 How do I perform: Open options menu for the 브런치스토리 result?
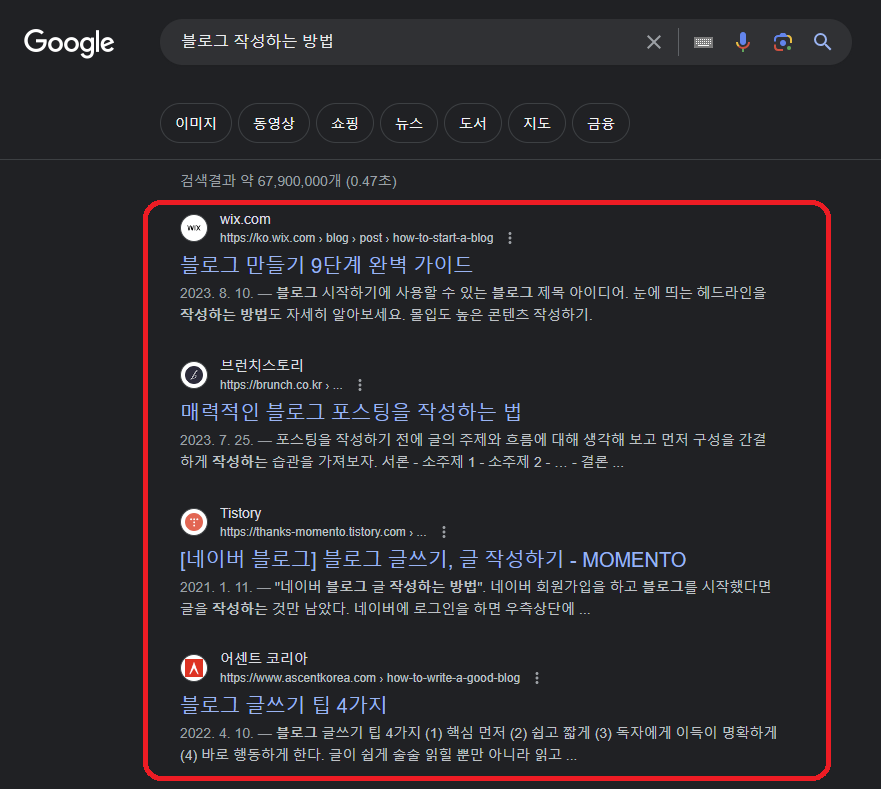pos(359,384)
